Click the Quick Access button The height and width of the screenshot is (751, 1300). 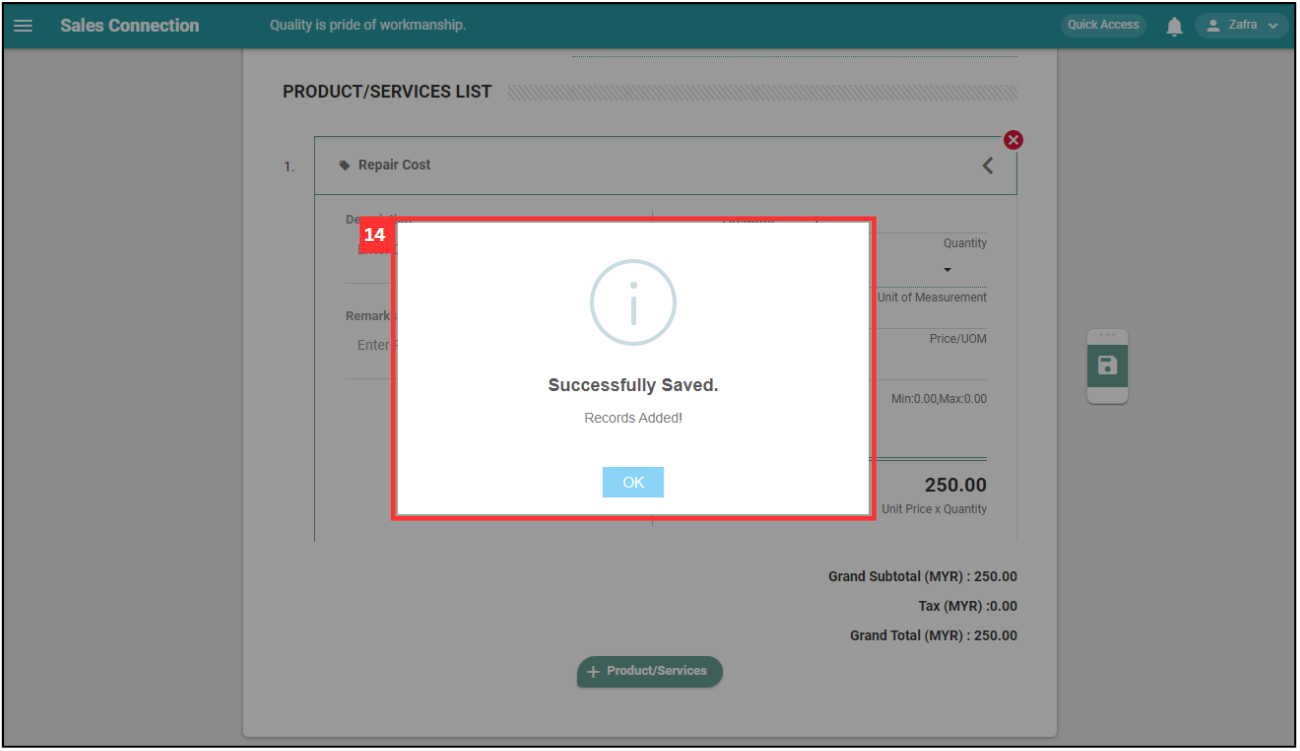[x=1103, y=25]
